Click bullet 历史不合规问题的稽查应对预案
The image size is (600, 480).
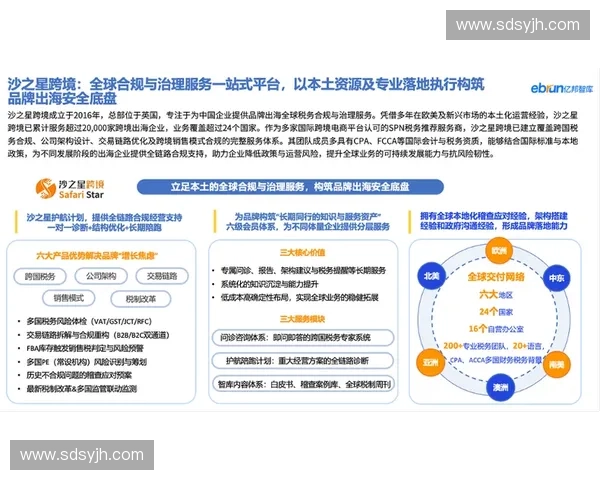[79, 375]
